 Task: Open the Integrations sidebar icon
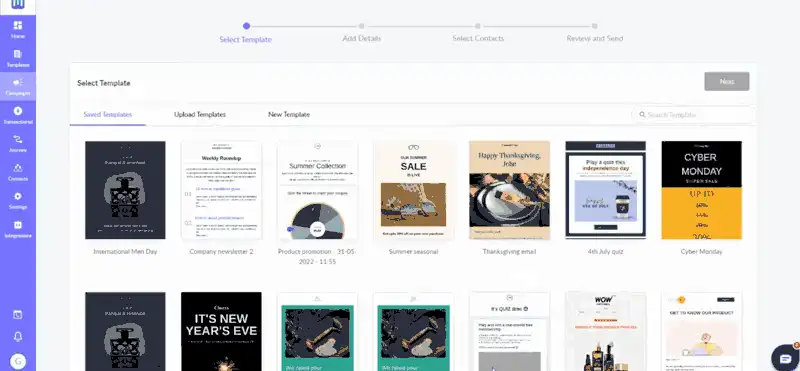click(x=18, y=229)
